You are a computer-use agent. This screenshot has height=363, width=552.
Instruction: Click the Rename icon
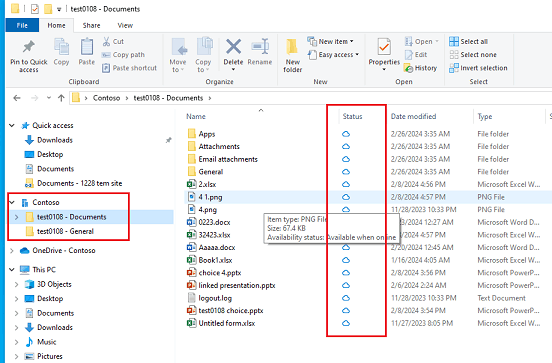[260, 46]
